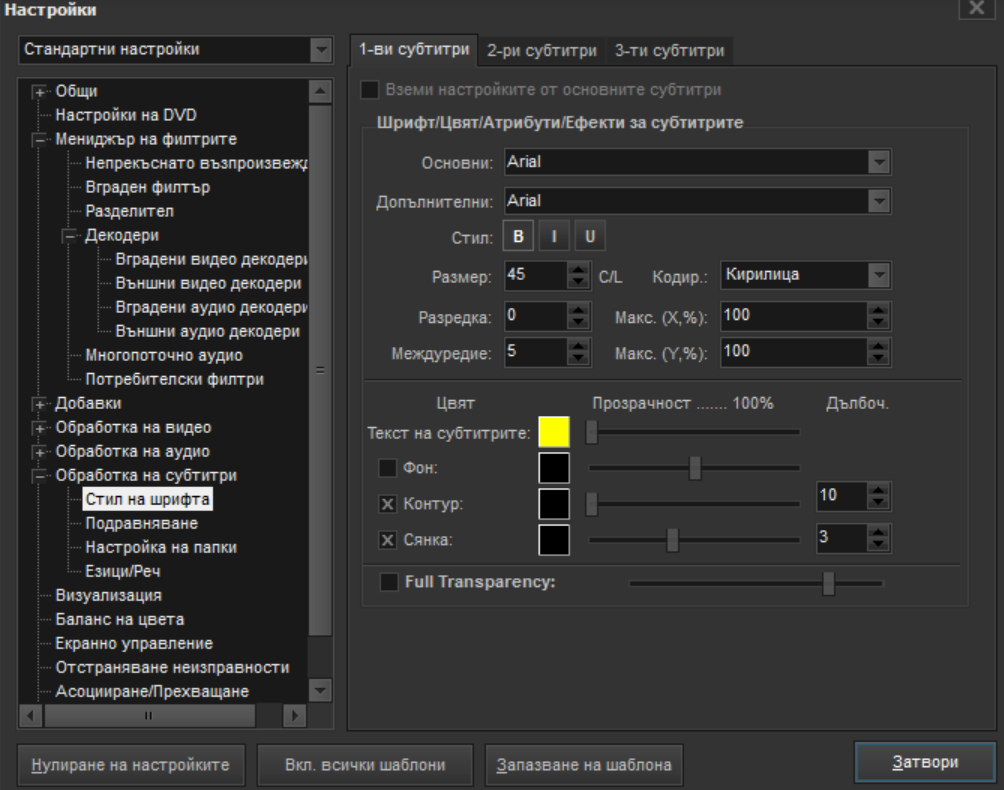Toggle the Bold style button
The height and width of the screenshot is (790, 1004).
point(518,237)
